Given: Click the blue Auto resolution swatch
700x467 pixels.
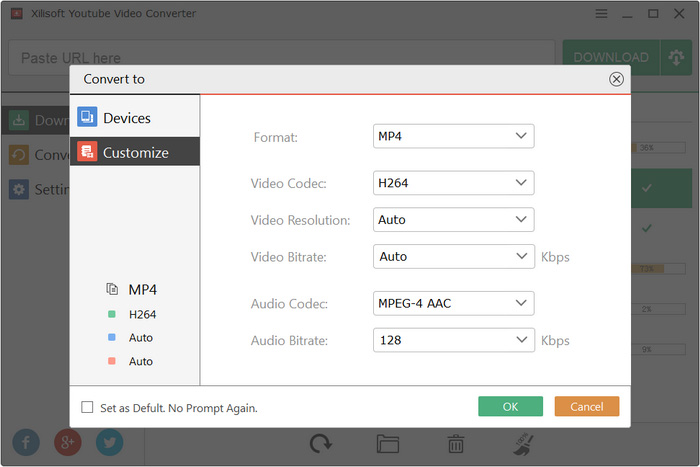Looking at the screenshot, I should (112, 338).
